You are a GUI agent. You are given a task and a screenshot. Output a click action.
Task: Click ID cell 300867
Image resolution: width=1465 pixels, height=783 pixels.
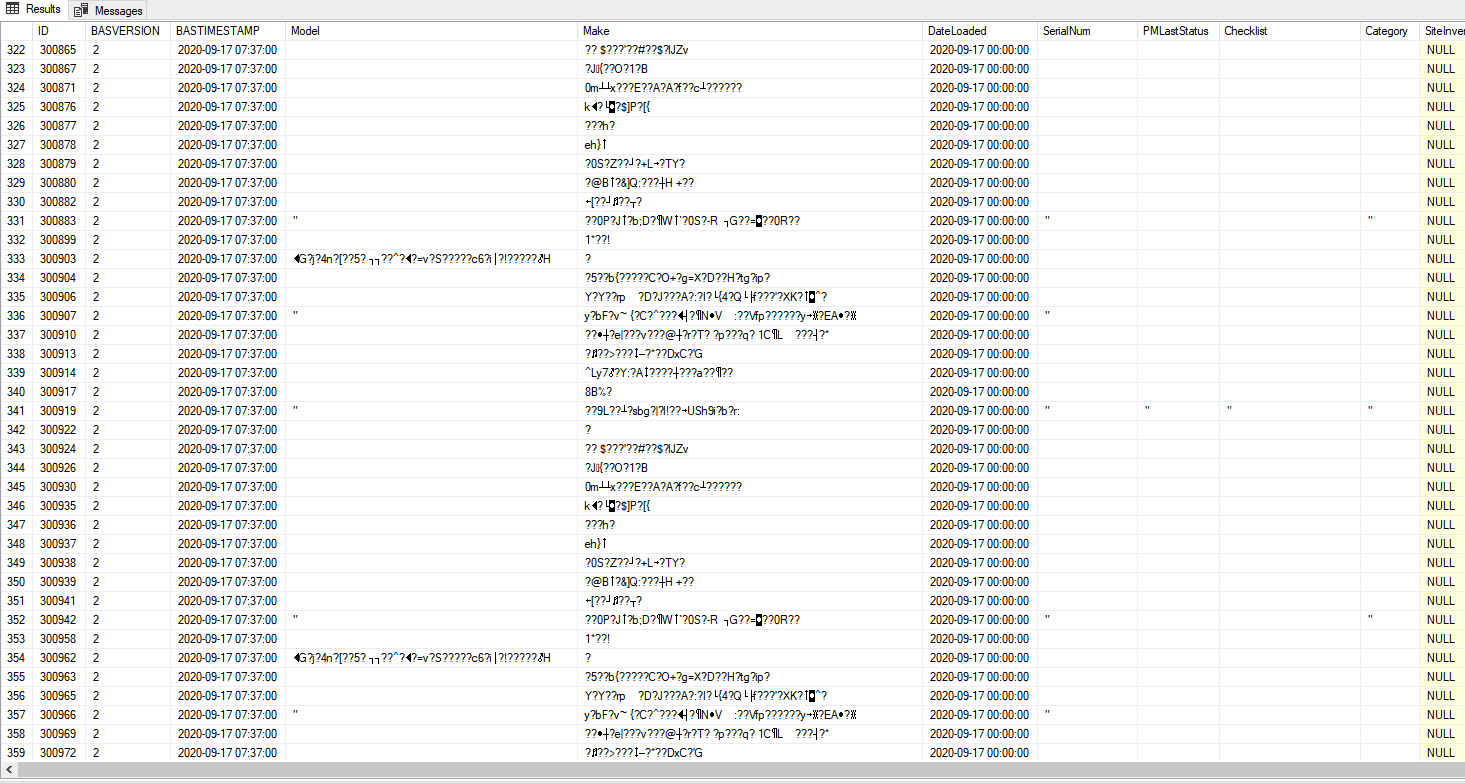coord(60,69)
